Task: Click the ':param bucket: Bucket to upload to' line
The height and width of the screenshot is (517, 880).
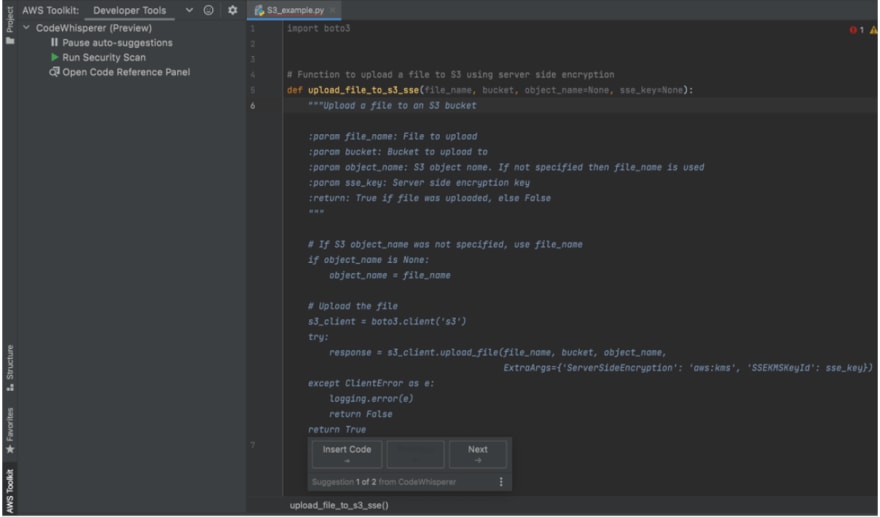Action: tap(397, 152)
